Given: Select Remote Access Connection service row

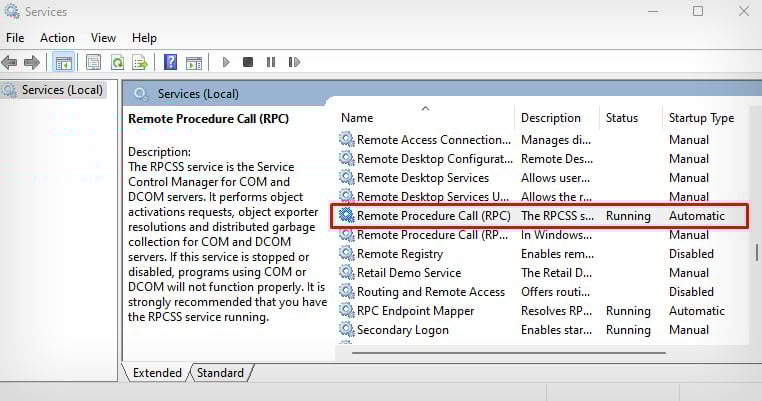Looking at the screenshot, I should (542, 140).
